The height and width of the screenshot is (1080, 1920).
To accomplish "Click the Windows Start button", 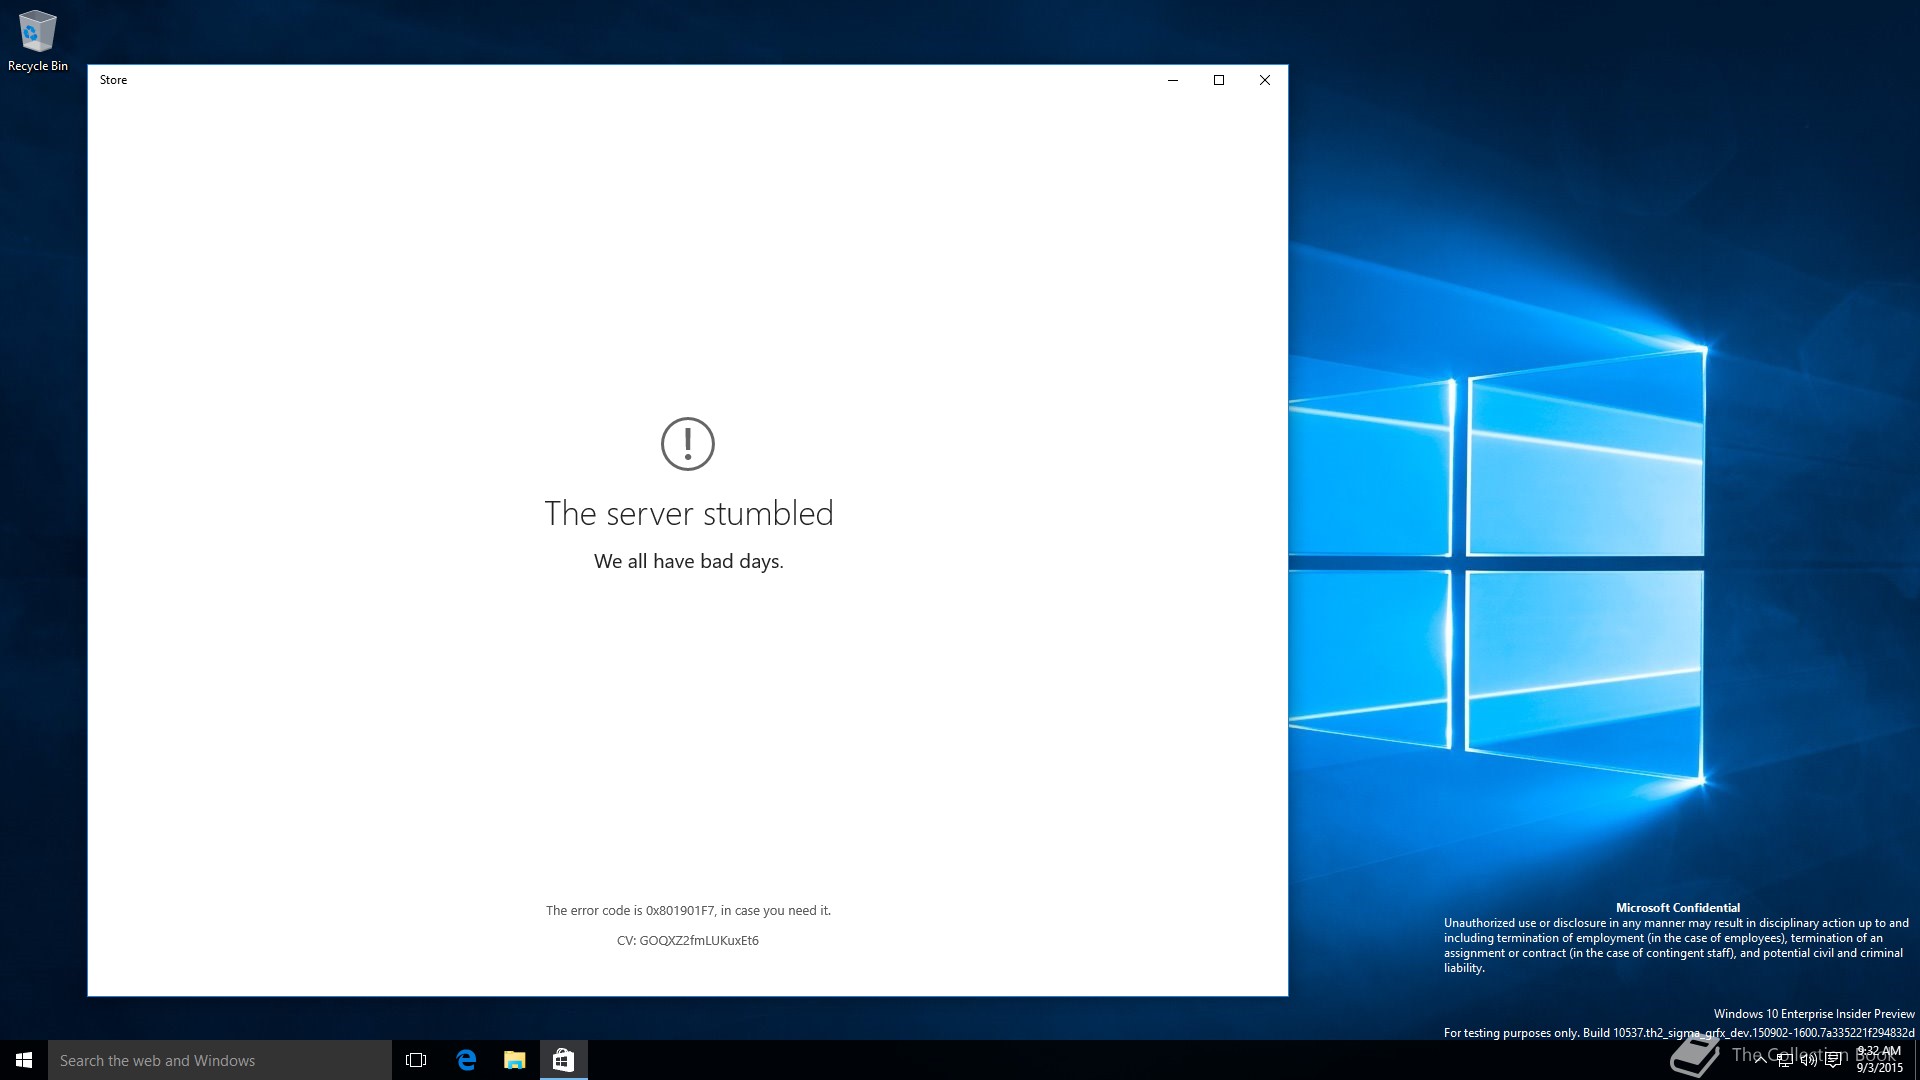I will coord(24,1060).
